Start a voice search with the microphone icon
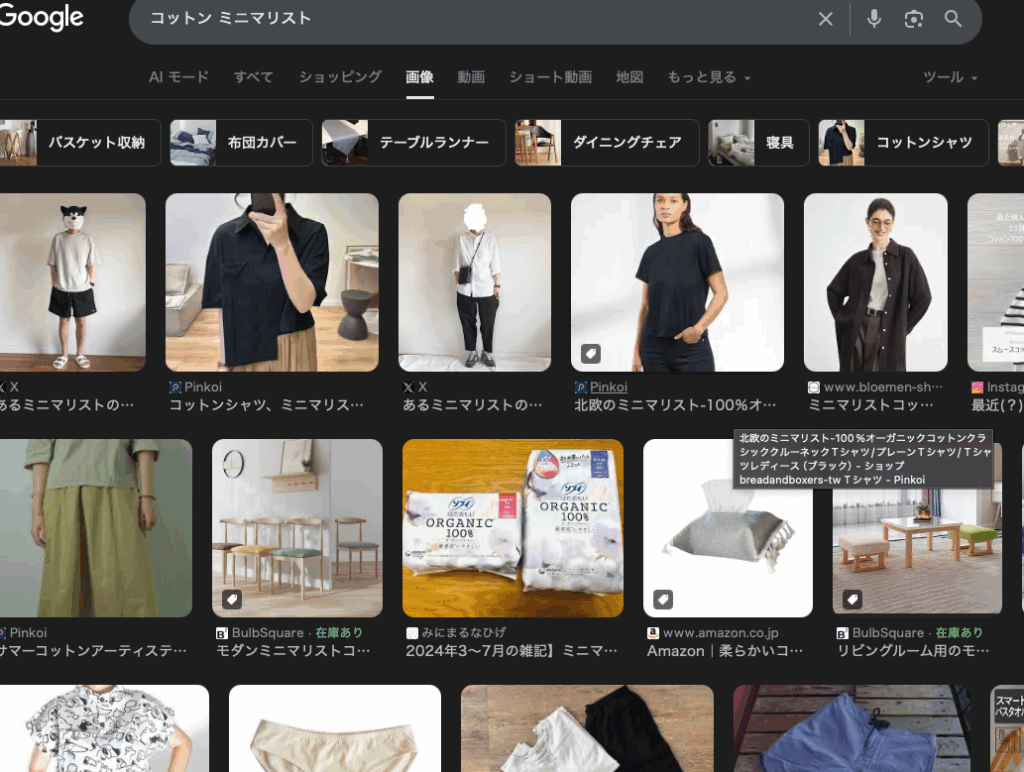The width and height of the screenshot is (1024, 772). (x=873, y=18)
